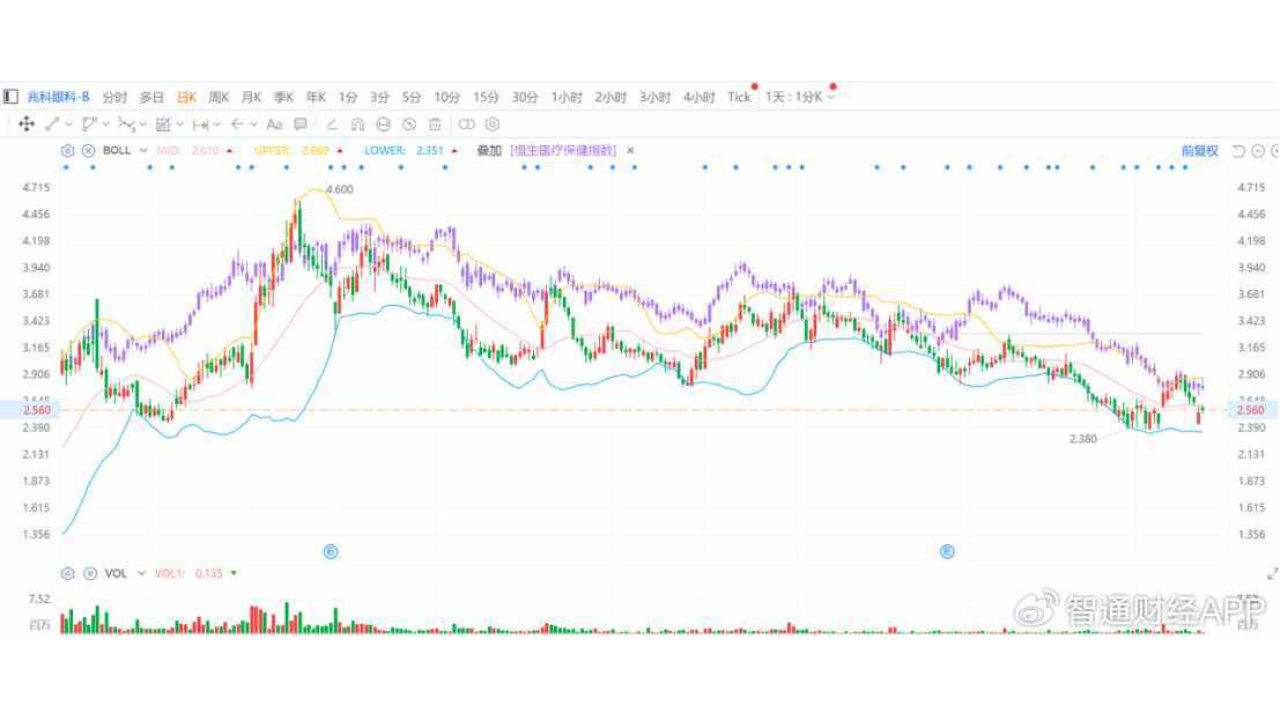1280x719 pixels.
Task: Open the 1天:1分K interval dropdown
Action: (800, 97)
